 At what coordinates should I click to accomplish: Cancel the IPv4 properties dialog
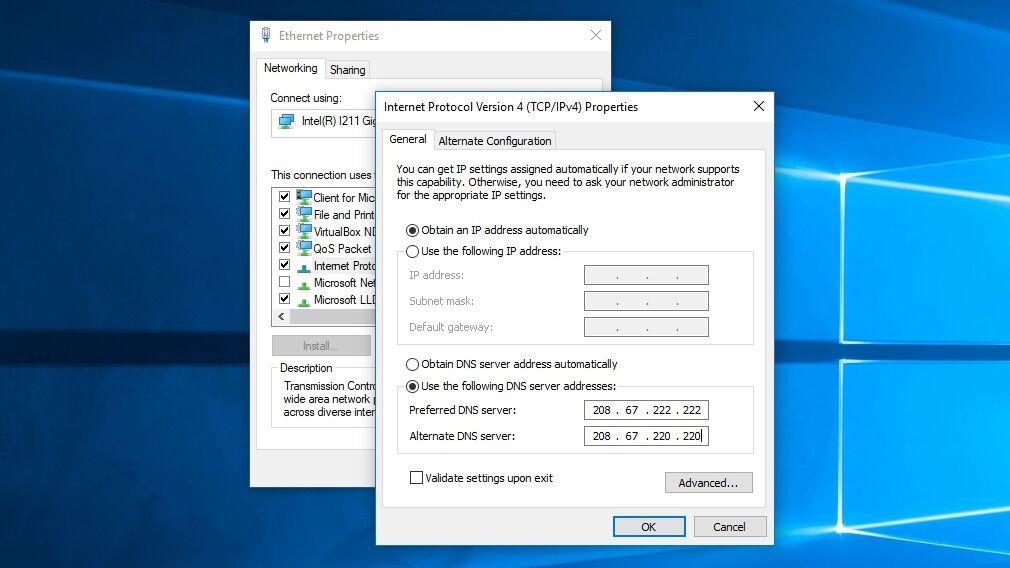coord(730,526)
